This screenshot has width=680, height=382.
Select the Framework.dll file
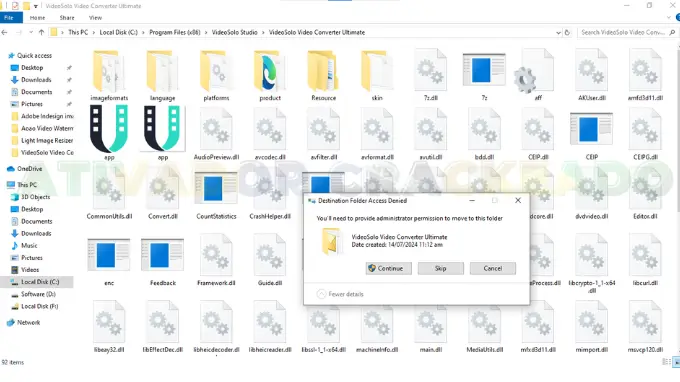pyautogui.click(x=216, y=260)
